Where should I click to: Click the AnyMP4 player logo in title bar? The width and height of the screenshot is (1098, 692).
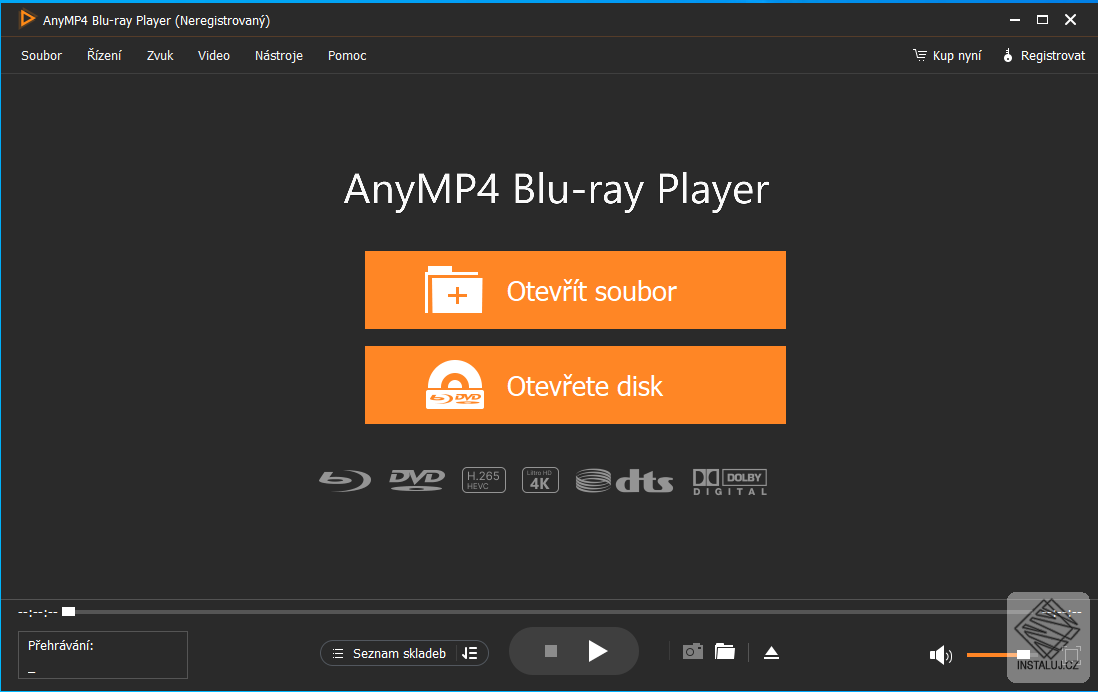pos(27,18)
